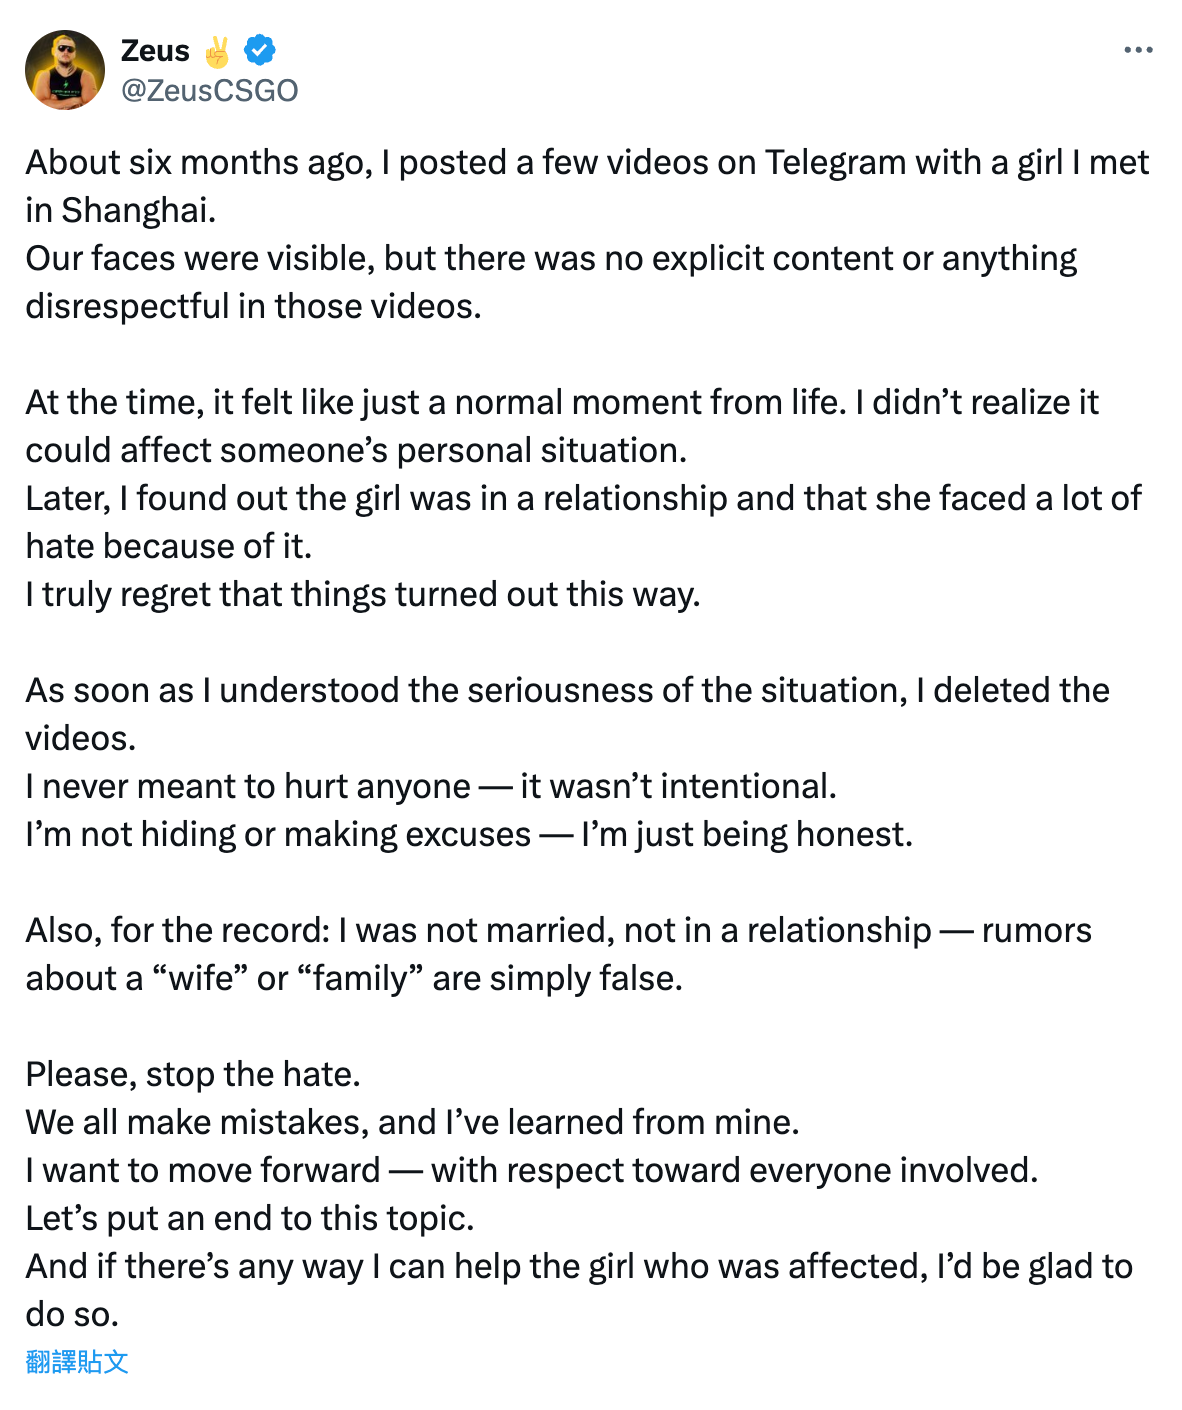Click the "Let's put an end" line
This screenshot has width=1182, height=1410.
point(250,1219)
